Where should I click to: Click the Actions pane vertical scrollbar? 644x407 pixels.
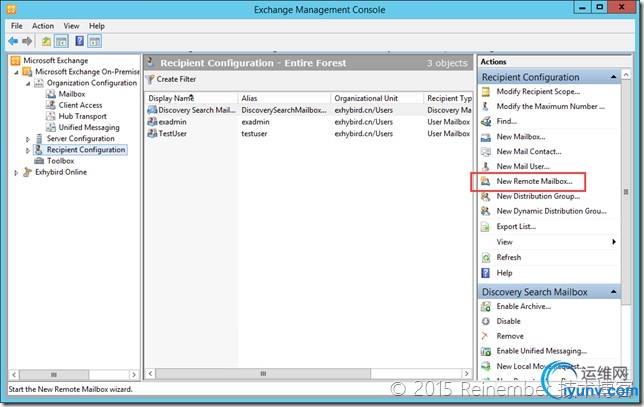[626, 192]
